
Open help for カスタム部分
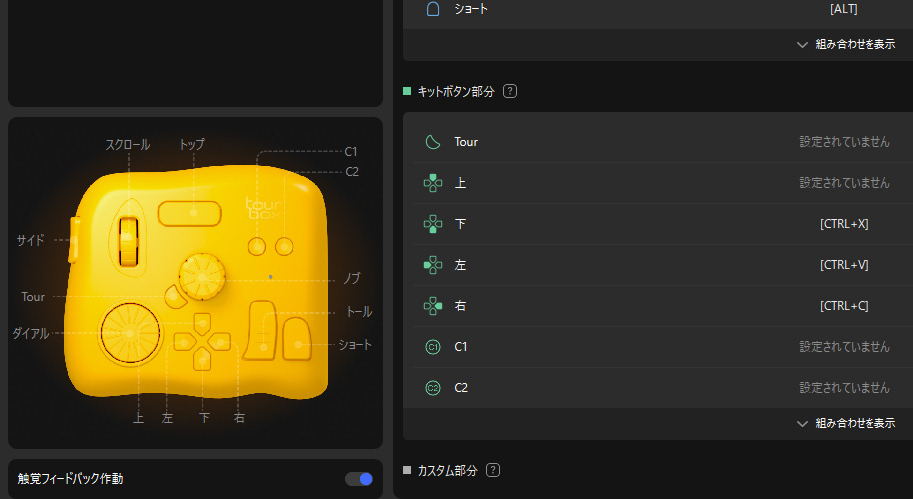[x=493, y=470]
